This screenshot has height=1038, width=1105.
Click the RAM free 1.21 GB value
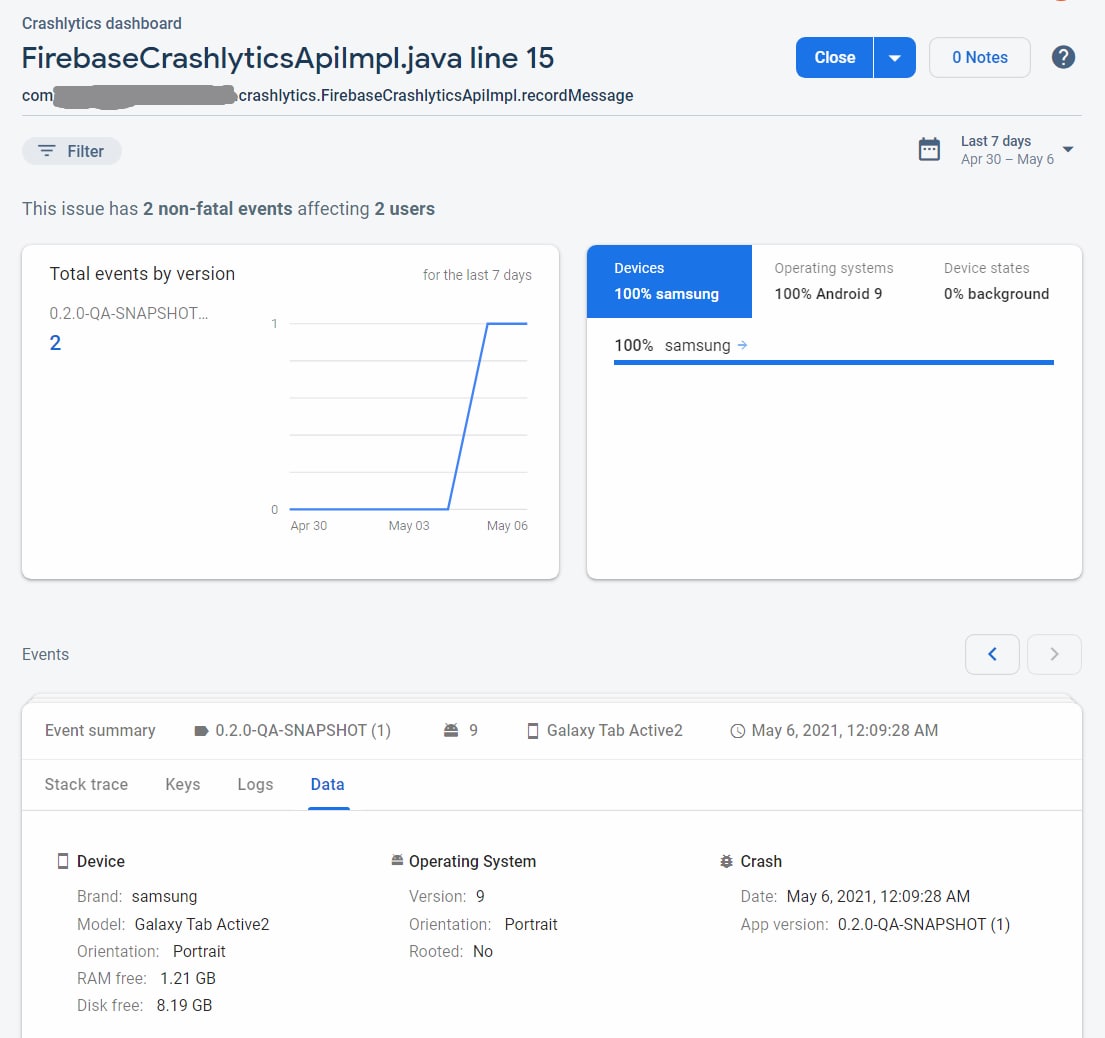(x=187, y=978)
